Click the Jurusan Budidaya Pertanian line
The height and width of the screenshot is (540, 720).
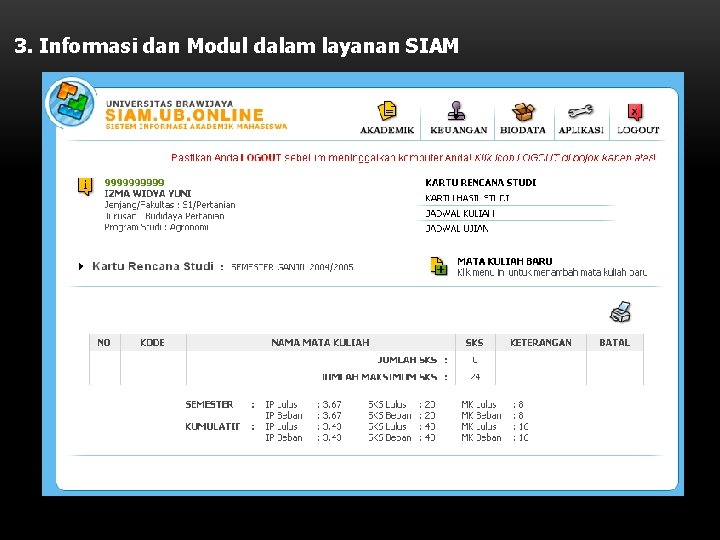pos(164,216)
